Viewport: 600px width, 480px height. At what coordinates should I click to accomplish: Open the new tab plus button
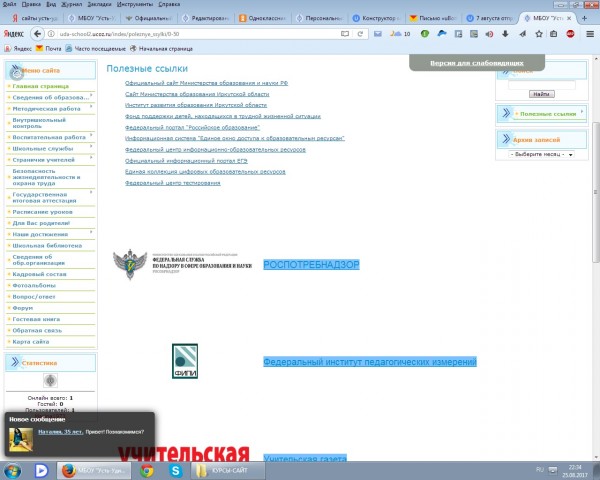click(584, 18)
